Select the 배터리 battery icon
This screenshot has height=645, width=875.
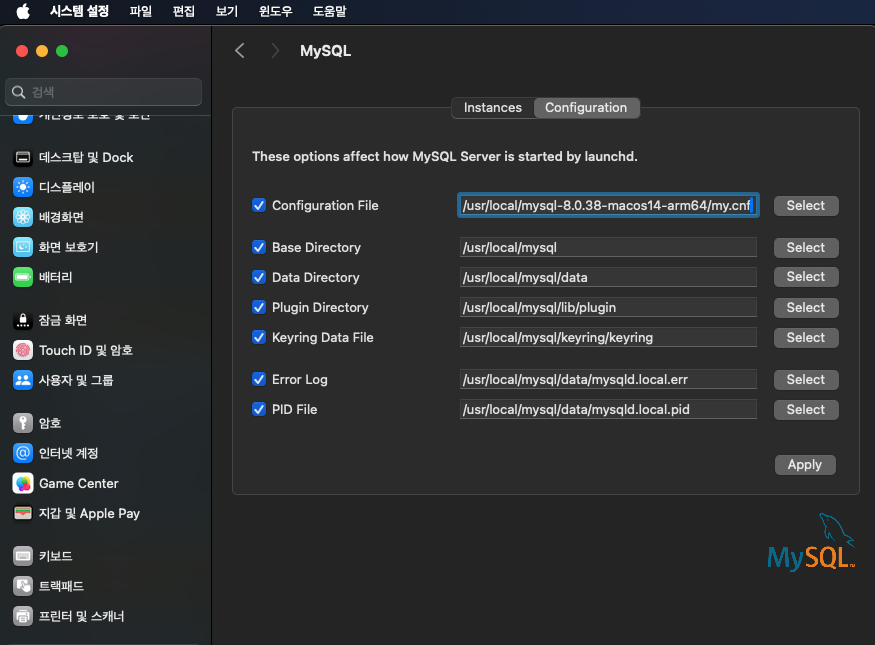pyautogui.click(x=23, y=277)
